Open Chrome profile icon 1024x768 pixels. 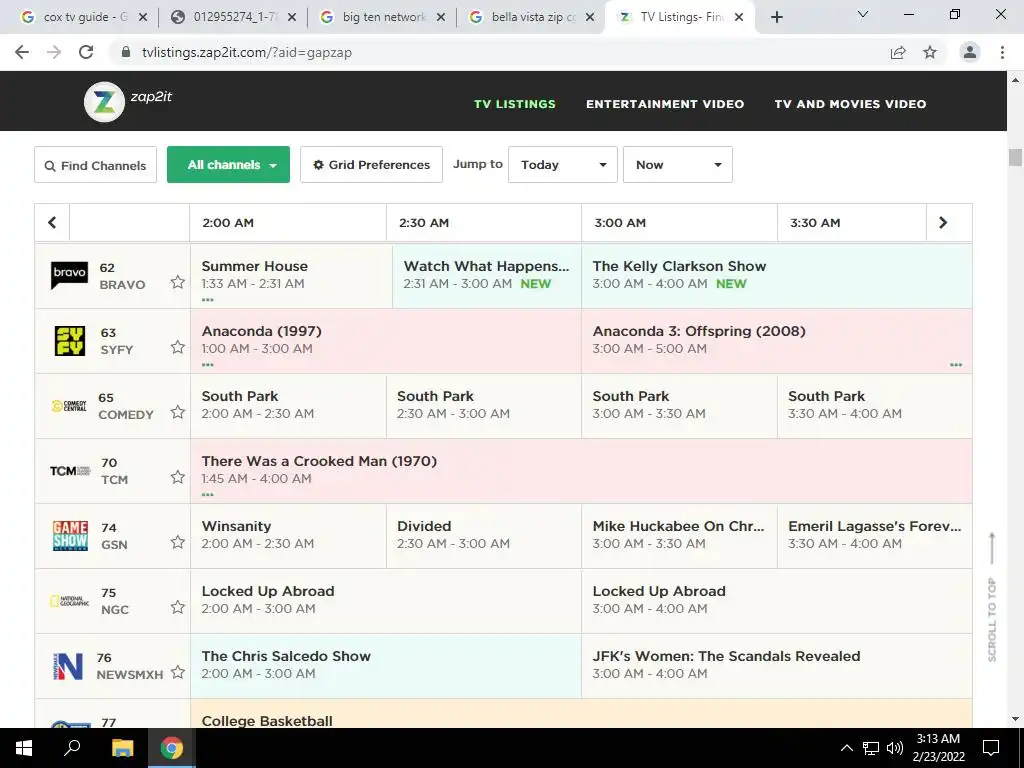(x=970, y=52)
